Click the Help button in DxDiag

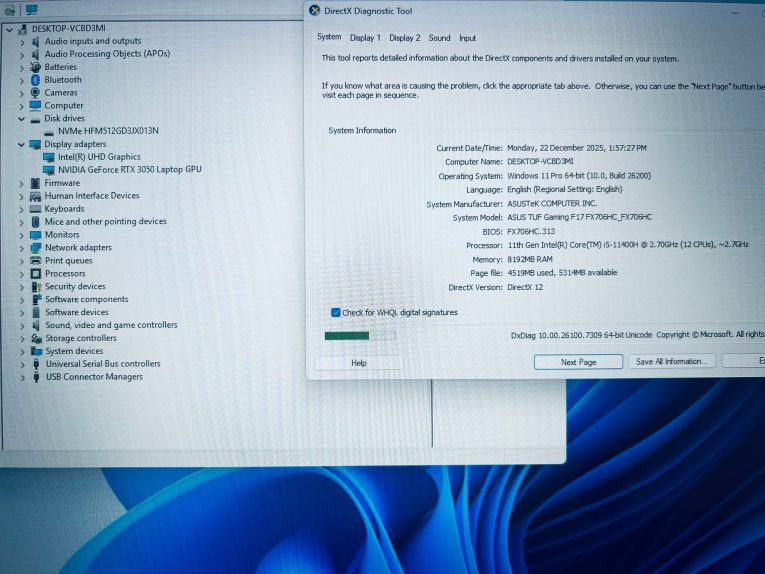coord(359,363)
